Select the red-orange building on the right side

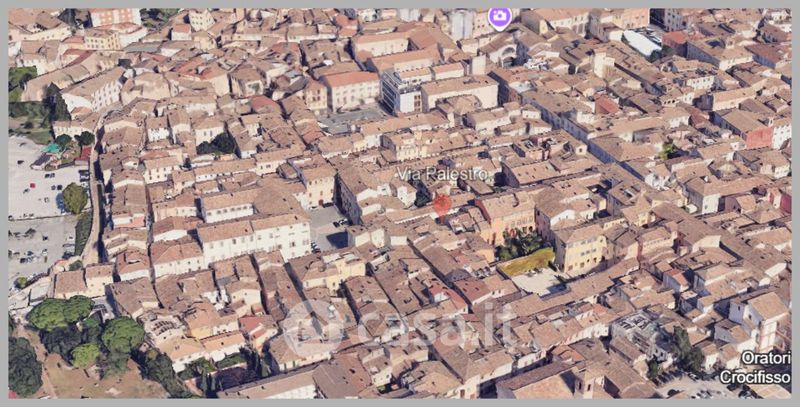click(x=759, y=135)
